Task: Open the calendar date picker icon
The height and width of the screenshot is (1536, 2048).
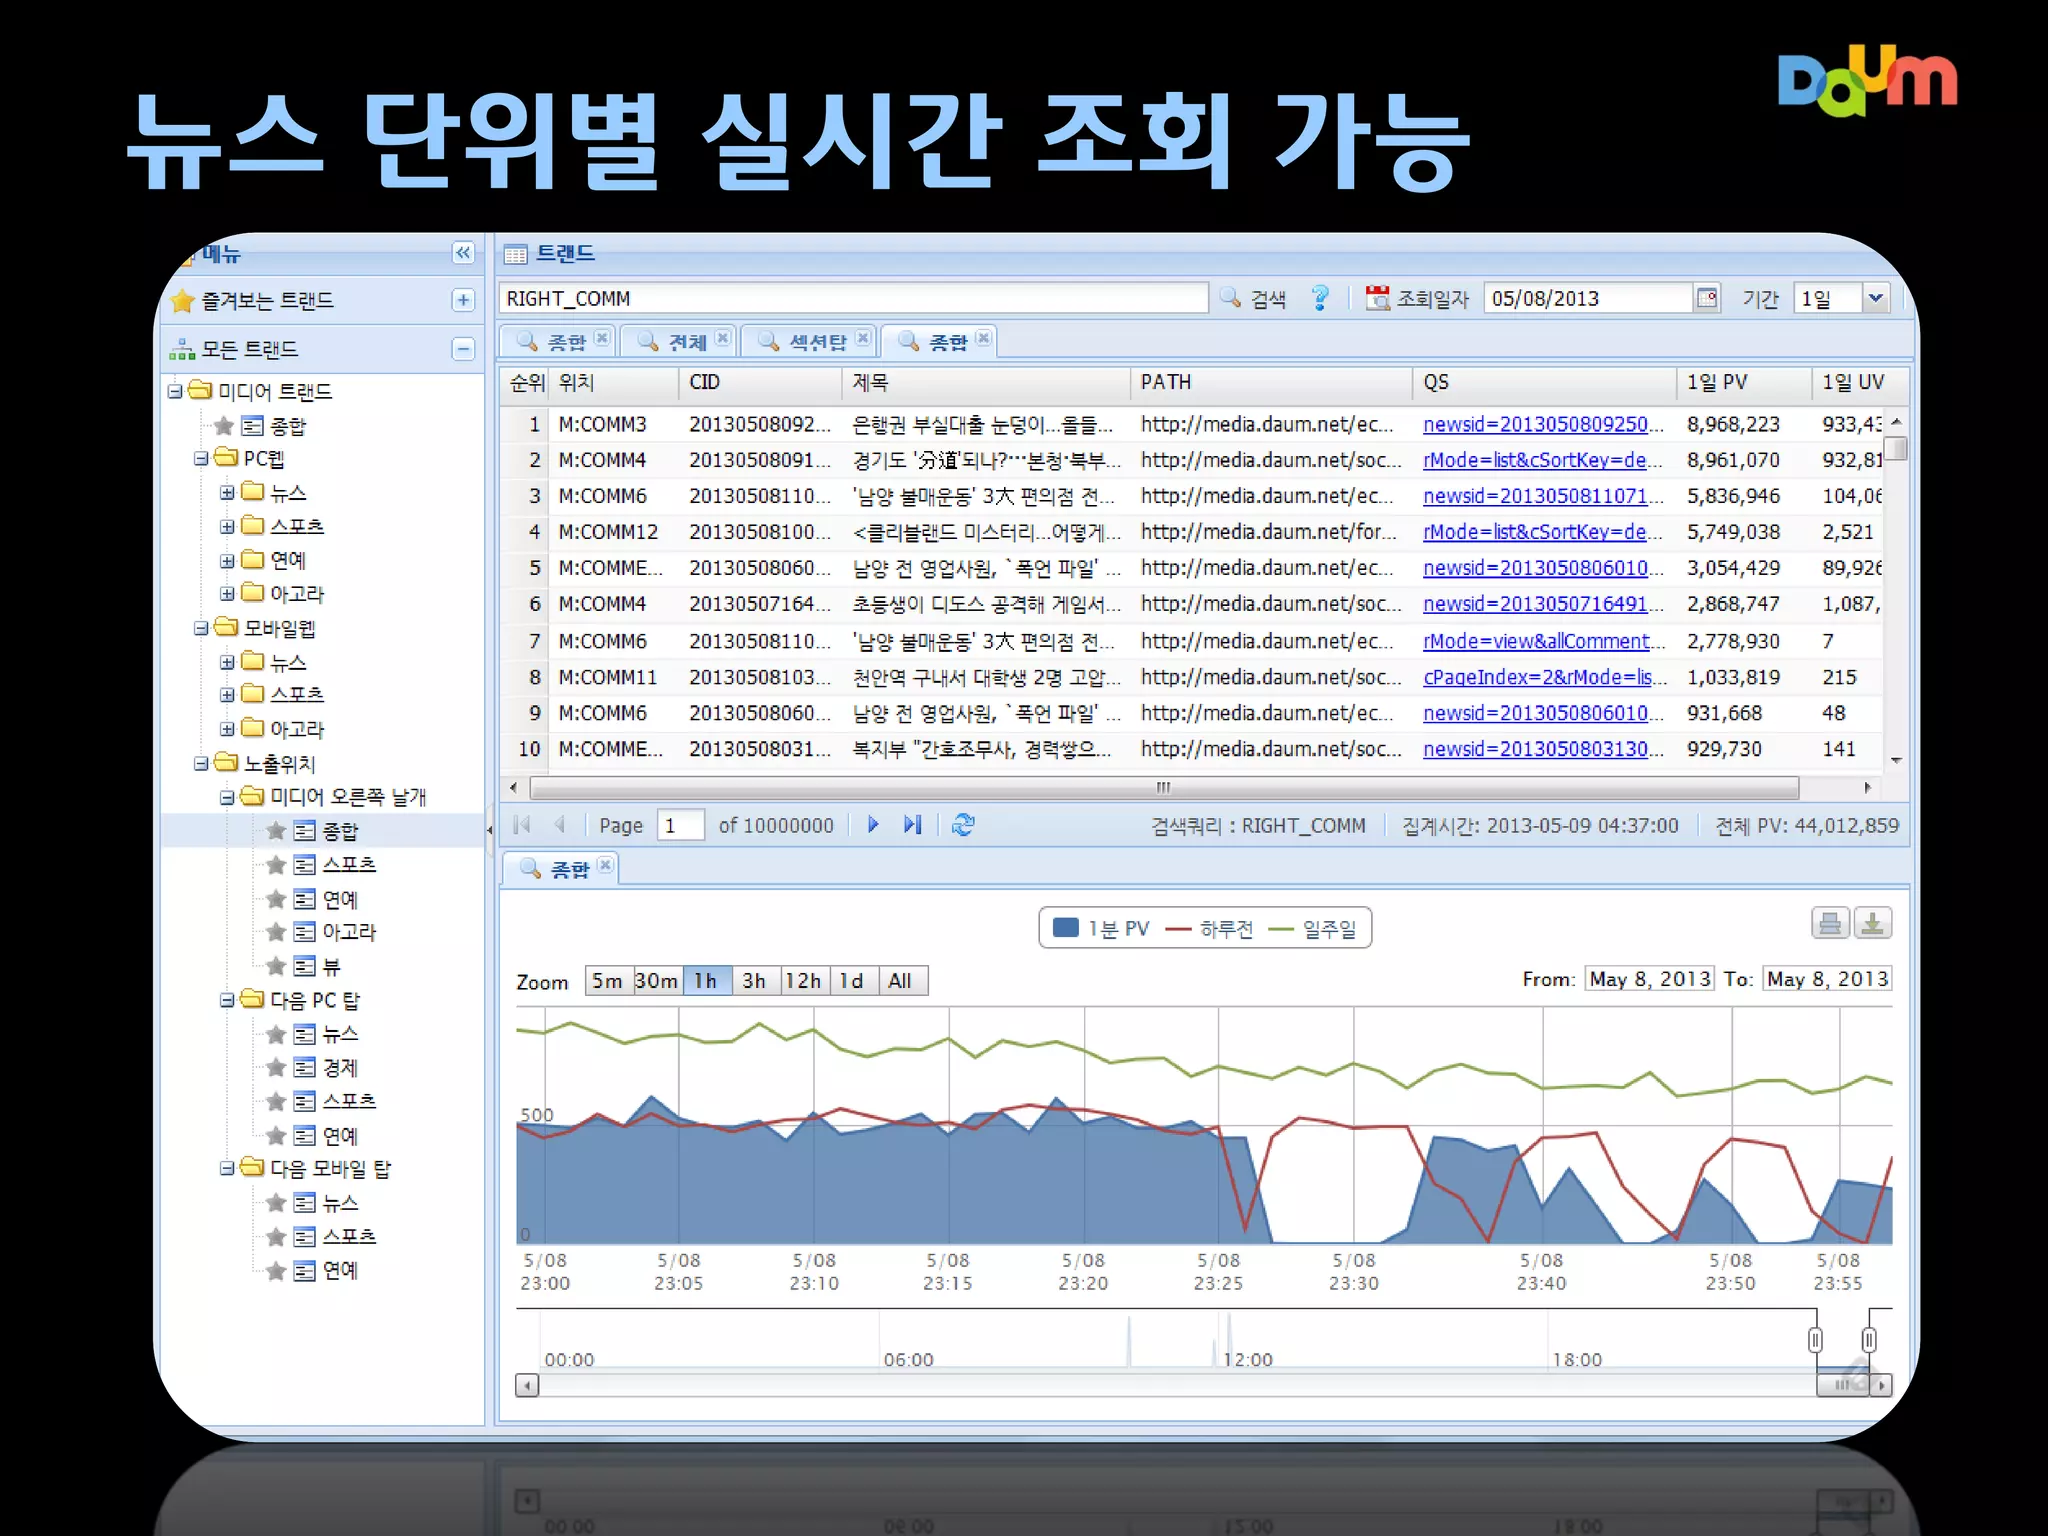Action: (1707, 298)
